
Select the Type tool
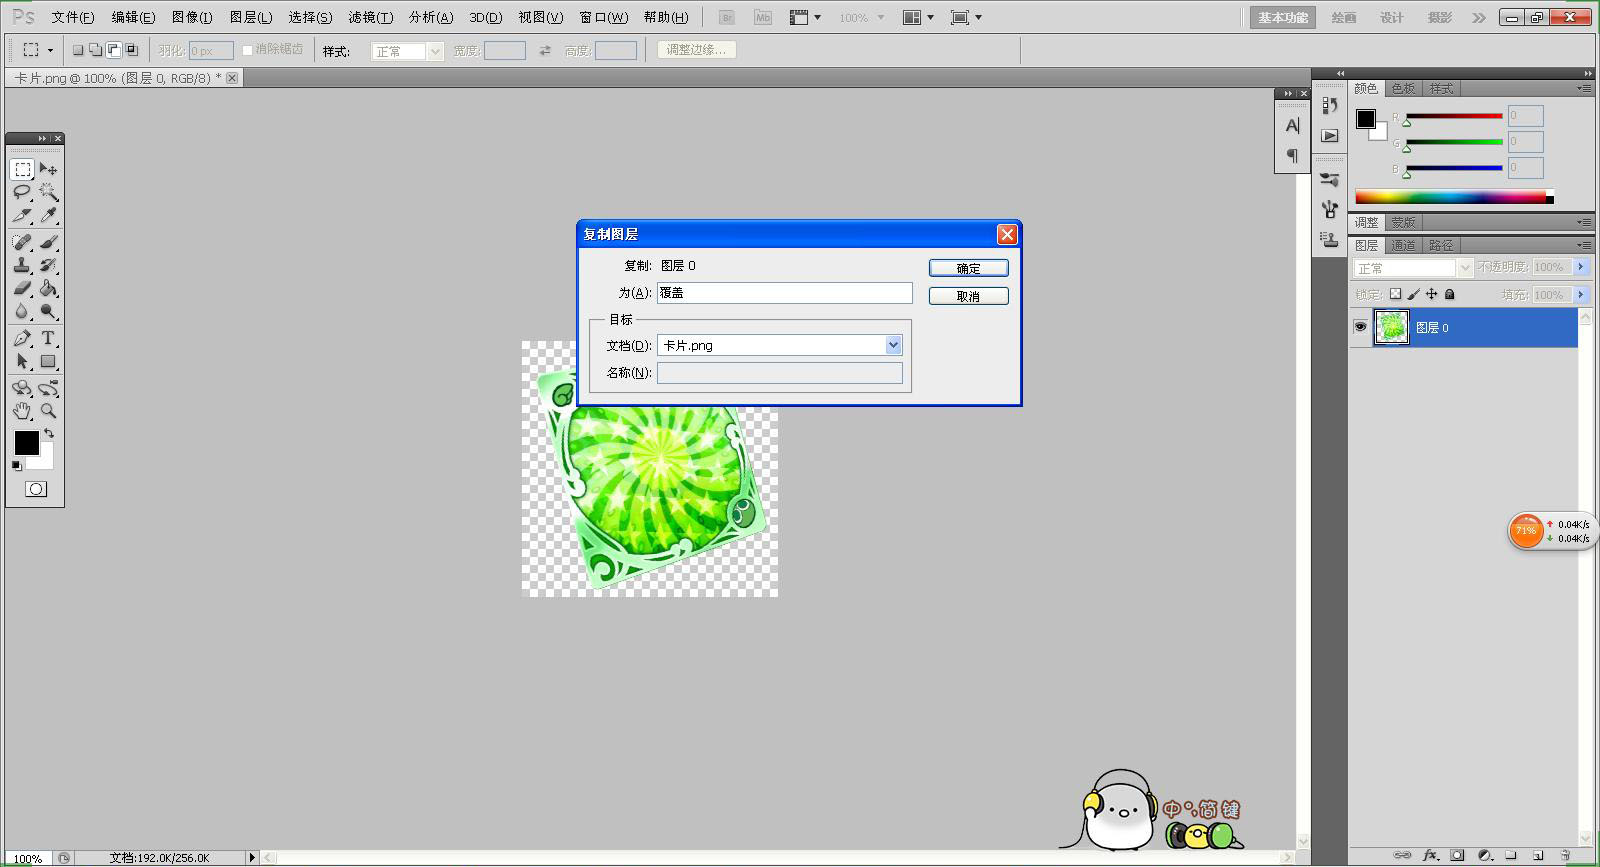click(48, 338)
